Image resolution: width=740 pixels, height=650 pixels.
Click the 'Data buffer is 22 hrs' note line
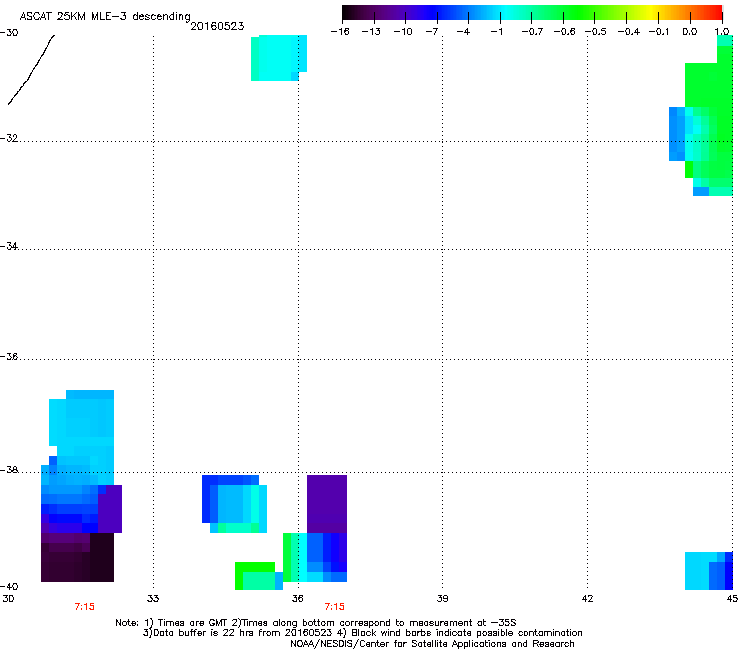click(362, 633)
